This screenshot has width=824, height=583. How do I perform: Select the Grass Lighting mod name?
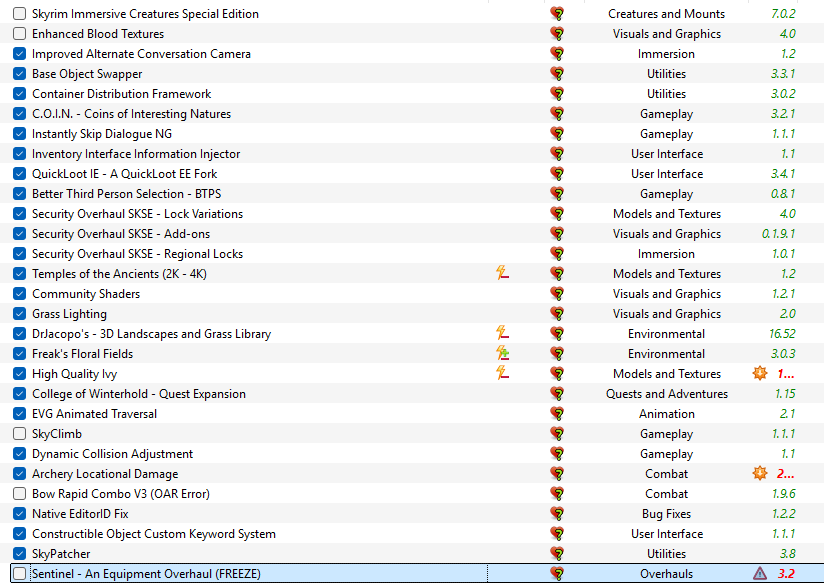(x=69, y=314)
